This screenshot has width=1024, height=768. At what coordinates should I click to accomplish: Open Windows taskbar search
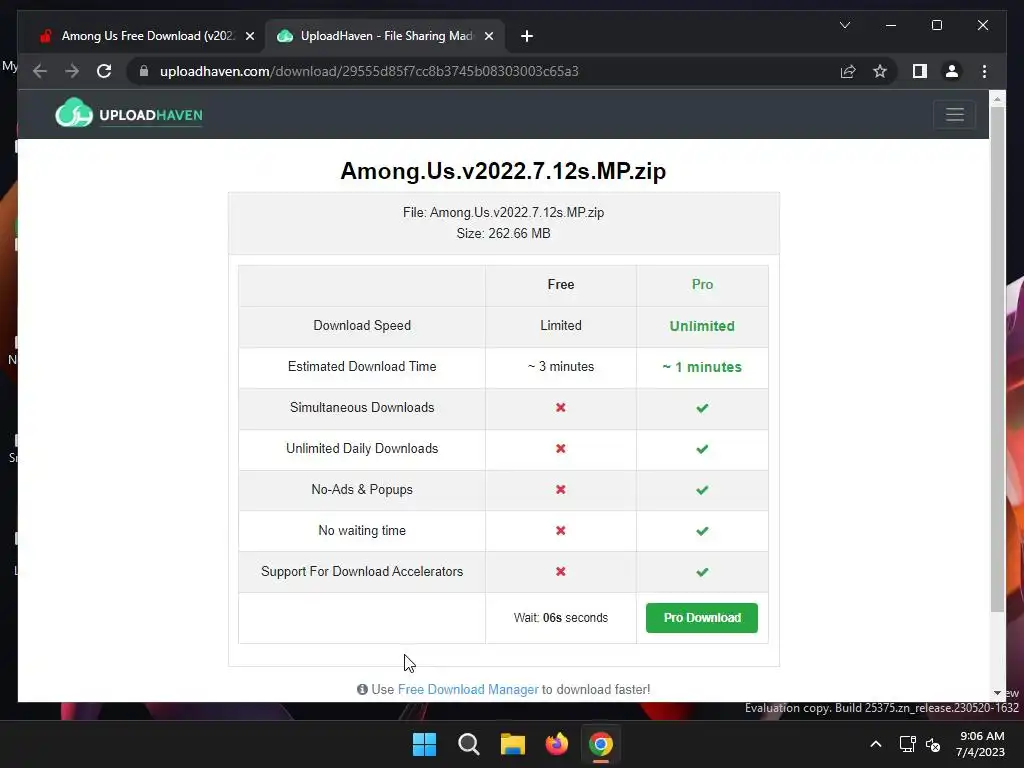point(468,744)
